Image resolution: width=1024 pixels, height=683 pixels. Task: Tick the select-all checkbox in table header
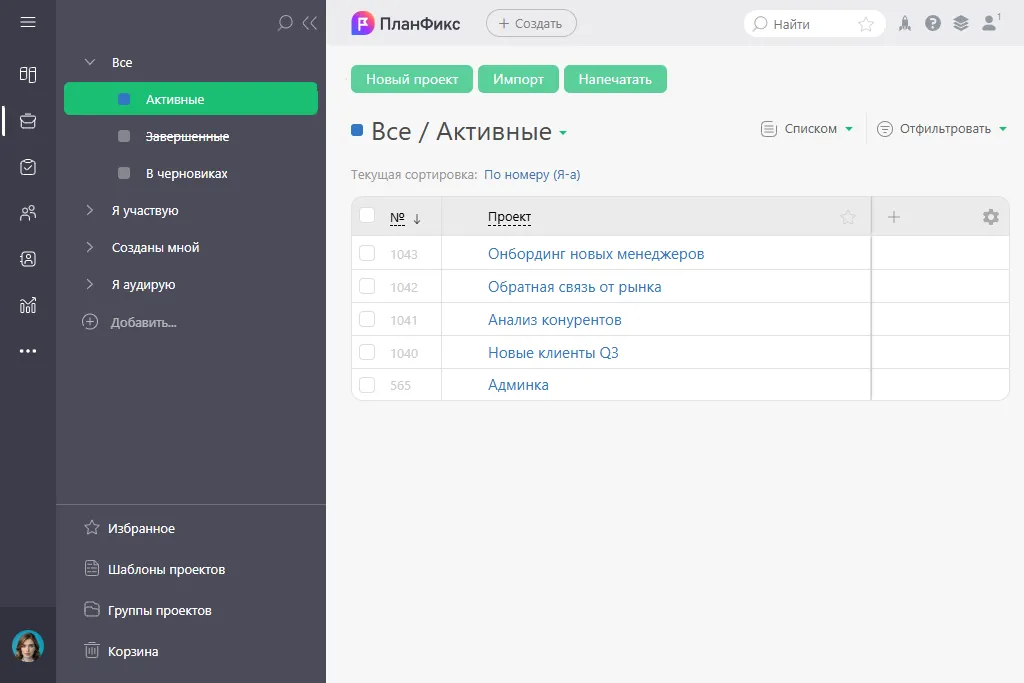[x=367, y=216]
